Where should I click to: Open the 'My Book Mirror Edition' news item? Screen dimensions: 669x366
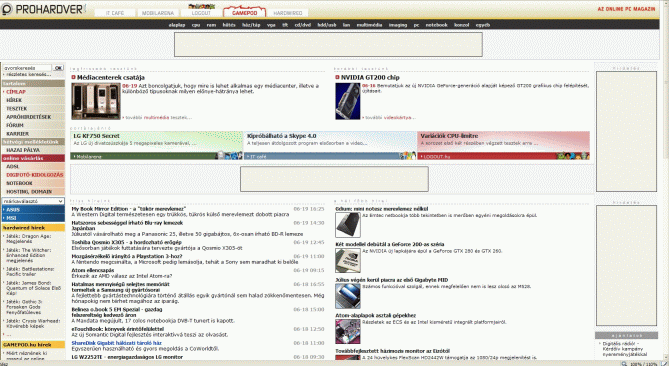[x=128, y=209]
